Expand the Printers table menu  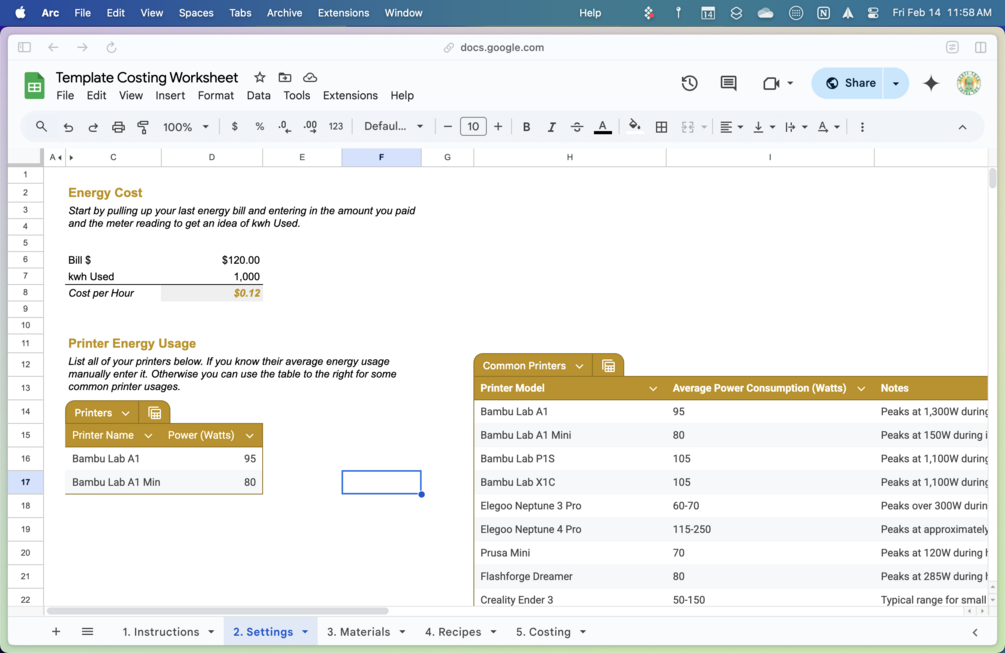(x=126, y=413)
